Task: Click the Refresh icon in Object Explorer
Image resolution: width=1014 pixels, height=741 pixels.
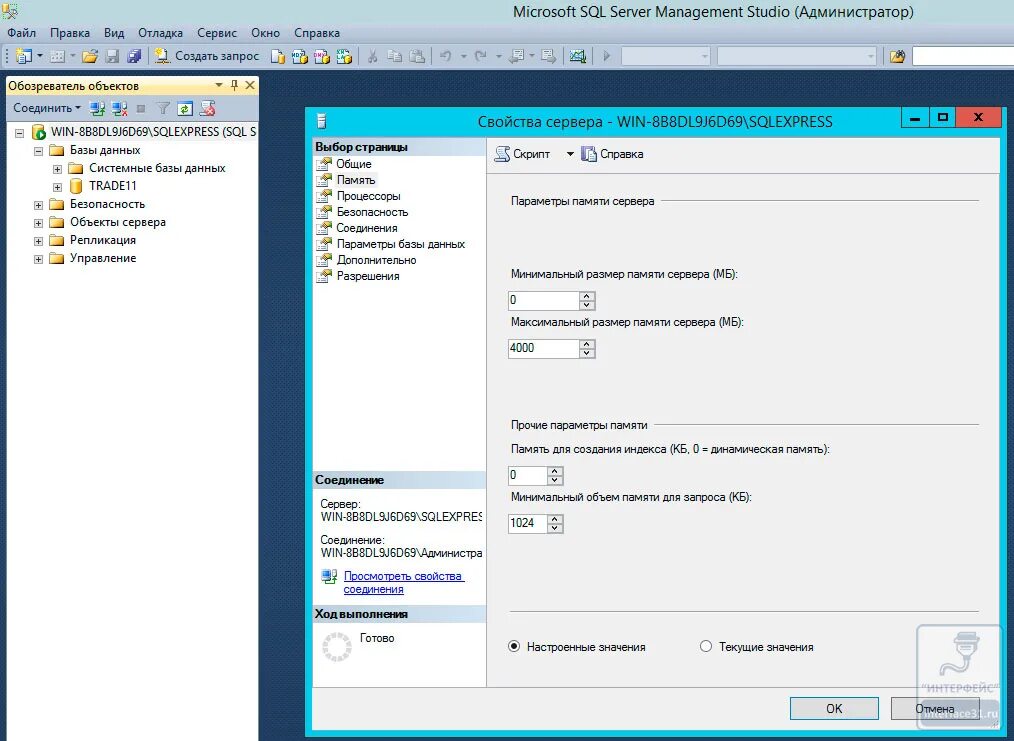Action: [185, 109]
